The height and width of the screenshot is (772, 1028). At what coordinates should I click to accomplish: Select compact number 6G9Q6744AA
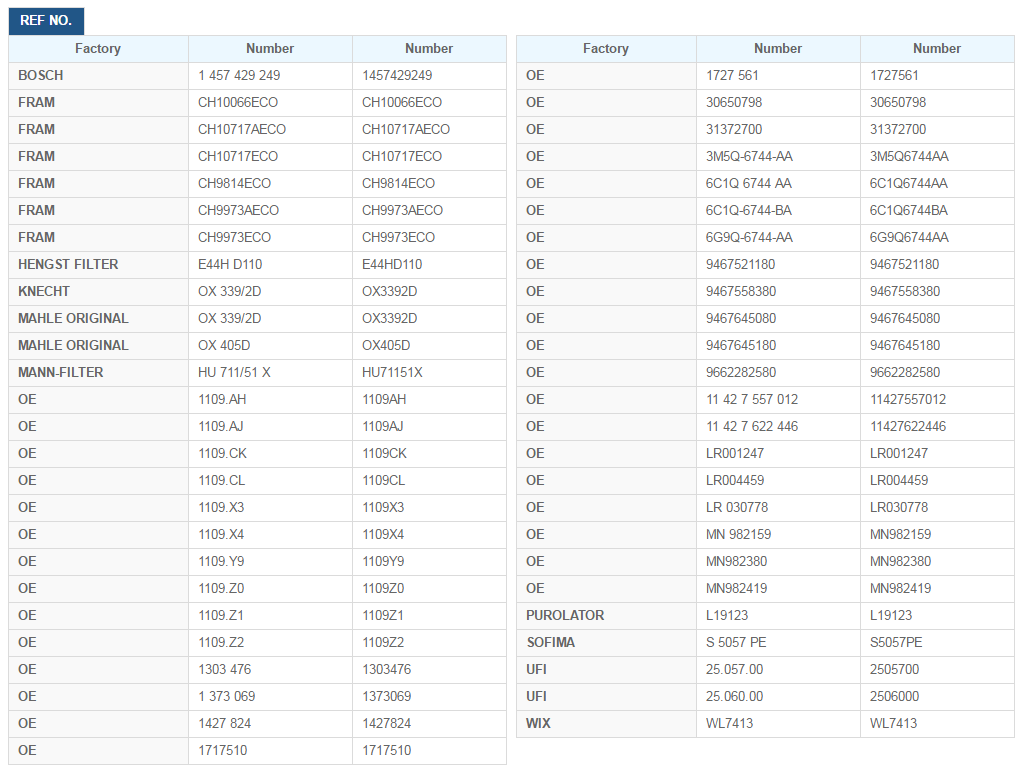pyautogui.click(x=909, y=237)
